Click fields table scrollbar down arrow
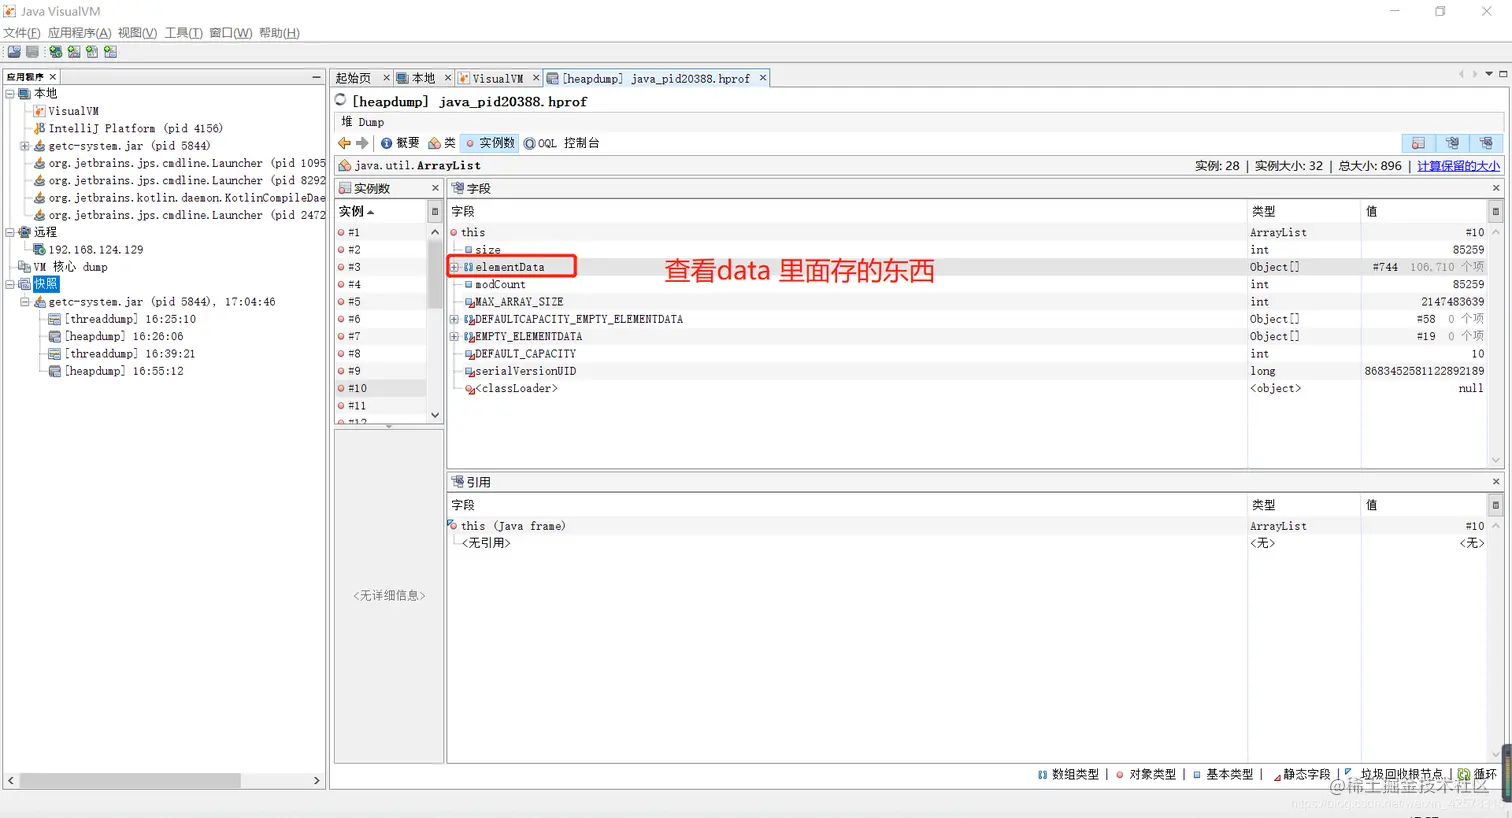This screenshot has height=818, width=1512. tap(1496, 461)
